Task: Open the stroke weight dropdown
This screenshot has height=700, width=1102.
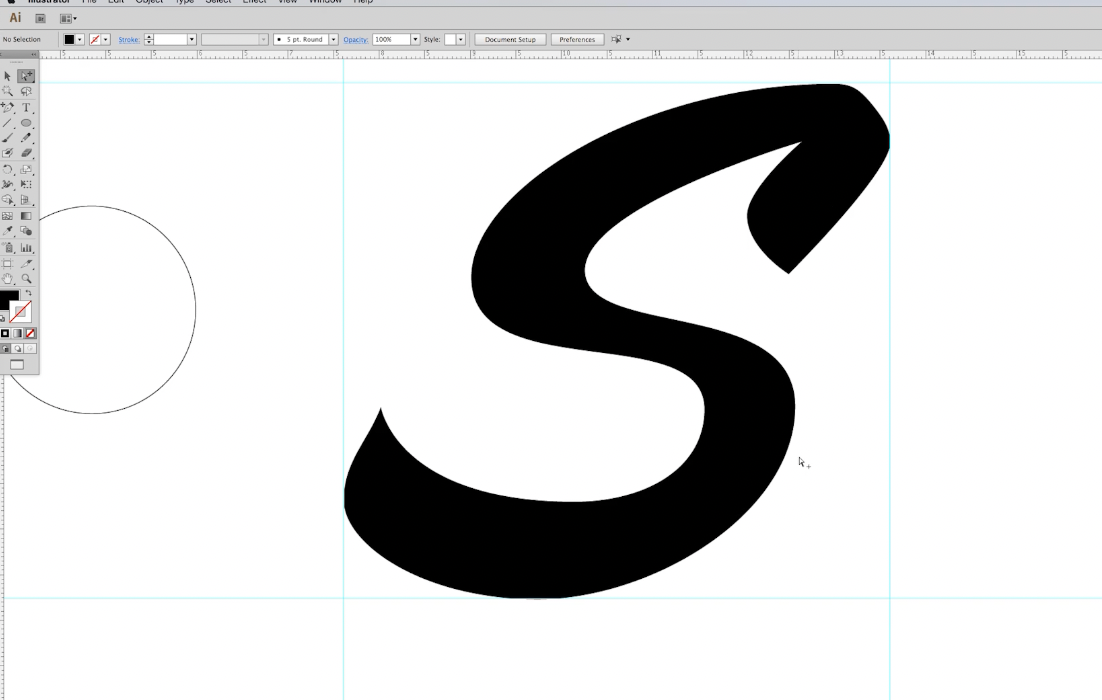Action: click(x=191, y=40)
